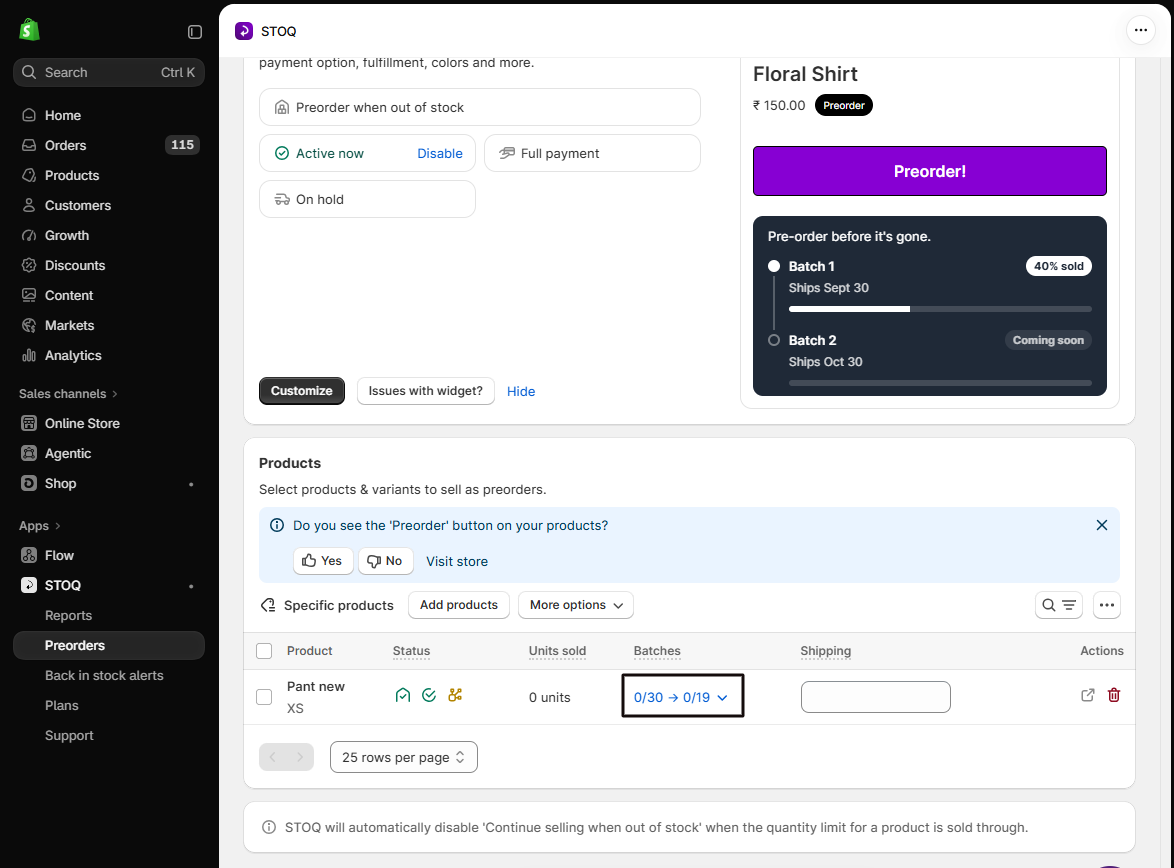Click the Batch 1 sold progress bar
1174x868 pixels.
click(x=940, y=309)
